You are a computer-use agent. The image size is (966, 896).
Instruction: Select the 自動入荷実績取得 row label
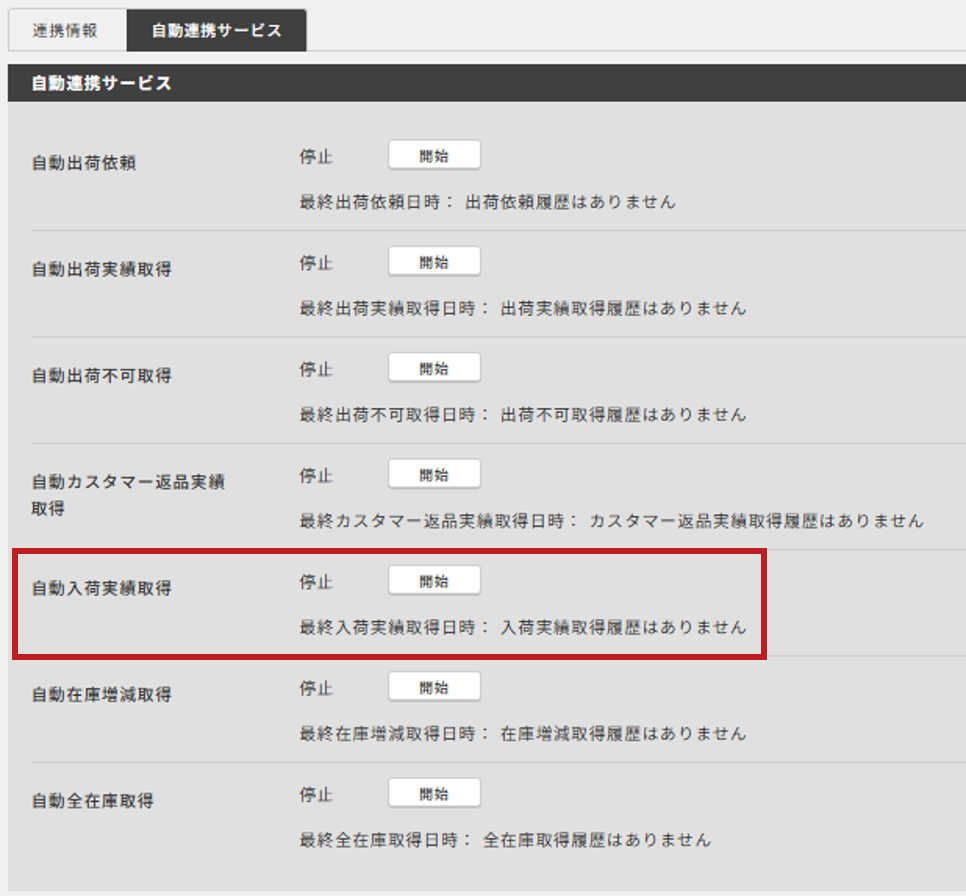[102, 588]
